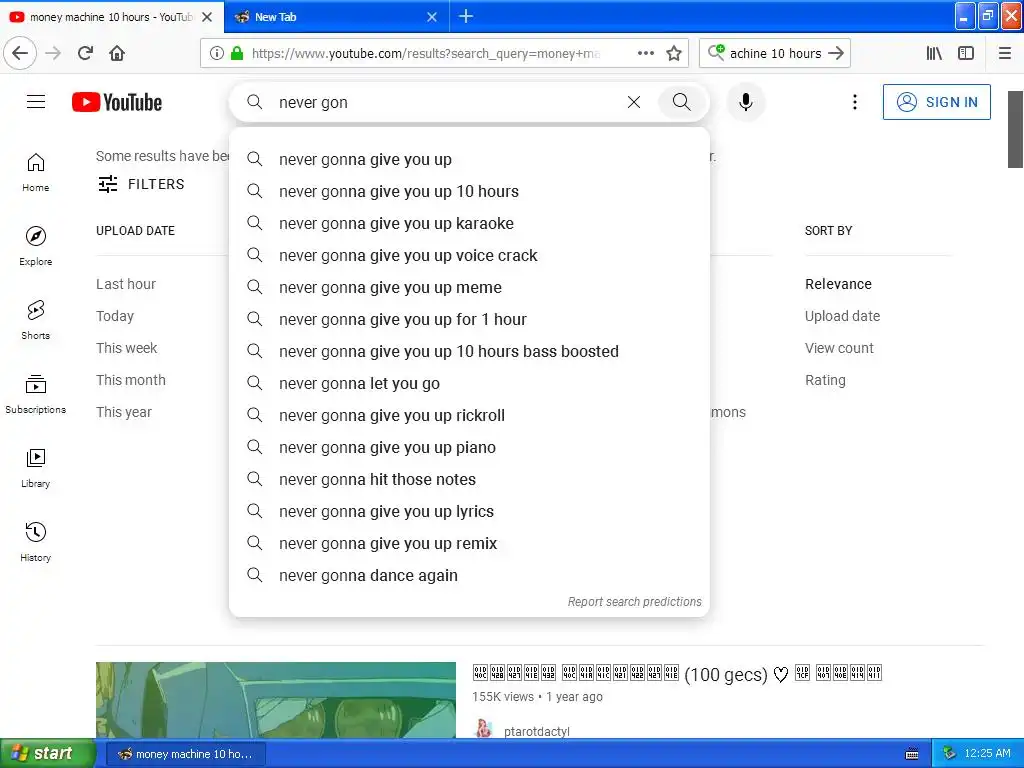Viewport: 1024px width, 768px height.
Task: Close the New Tab tab
Action: [x=432, y=17]
